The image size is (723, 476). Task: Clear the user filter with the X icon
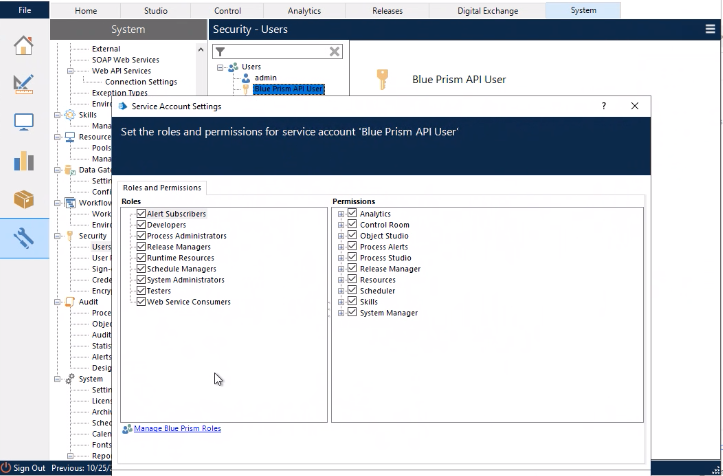335,52
